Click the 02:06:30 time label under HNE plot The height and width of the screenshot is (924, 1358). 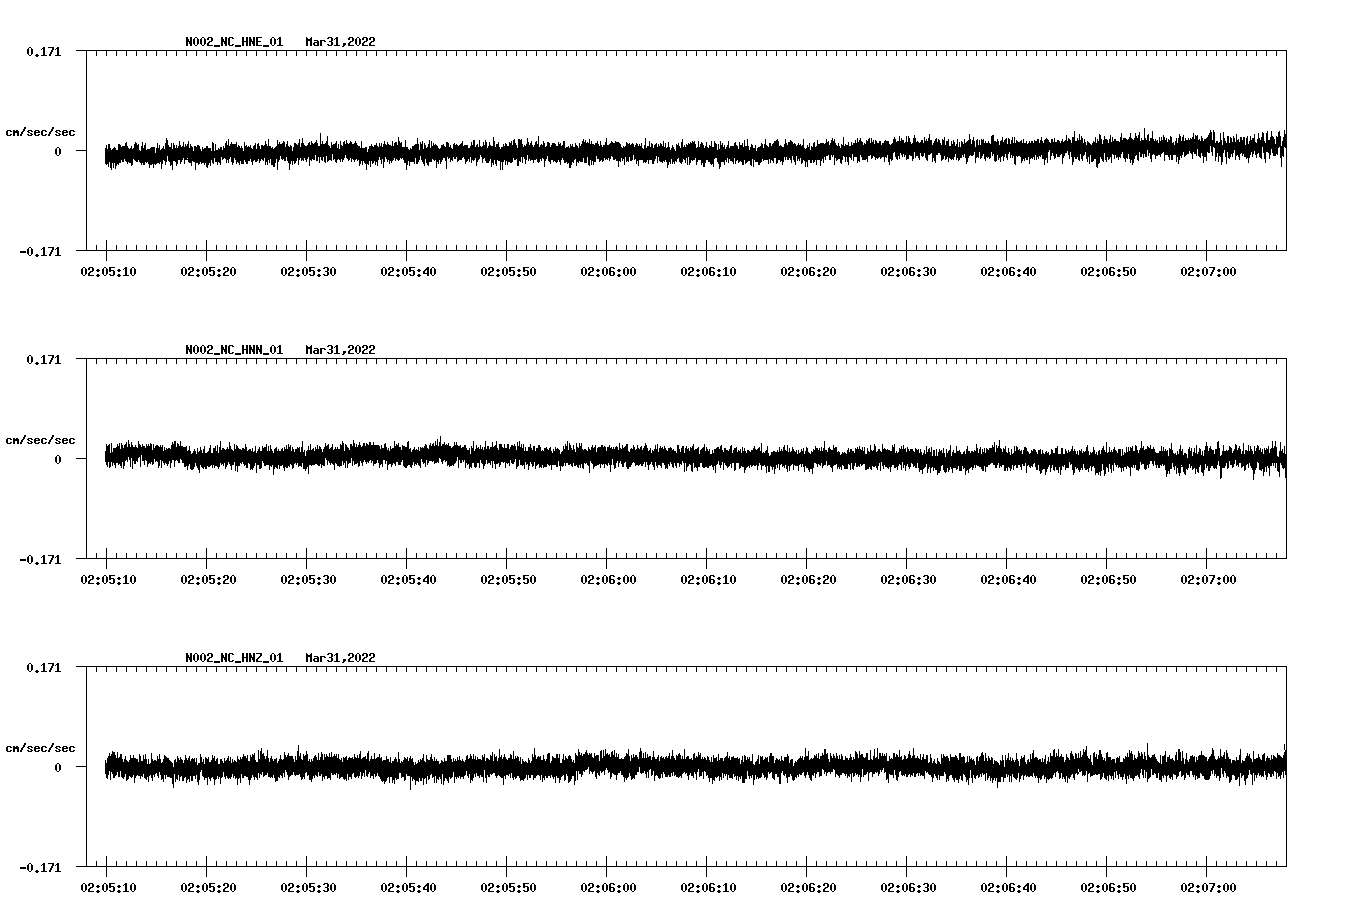(908, 271)
